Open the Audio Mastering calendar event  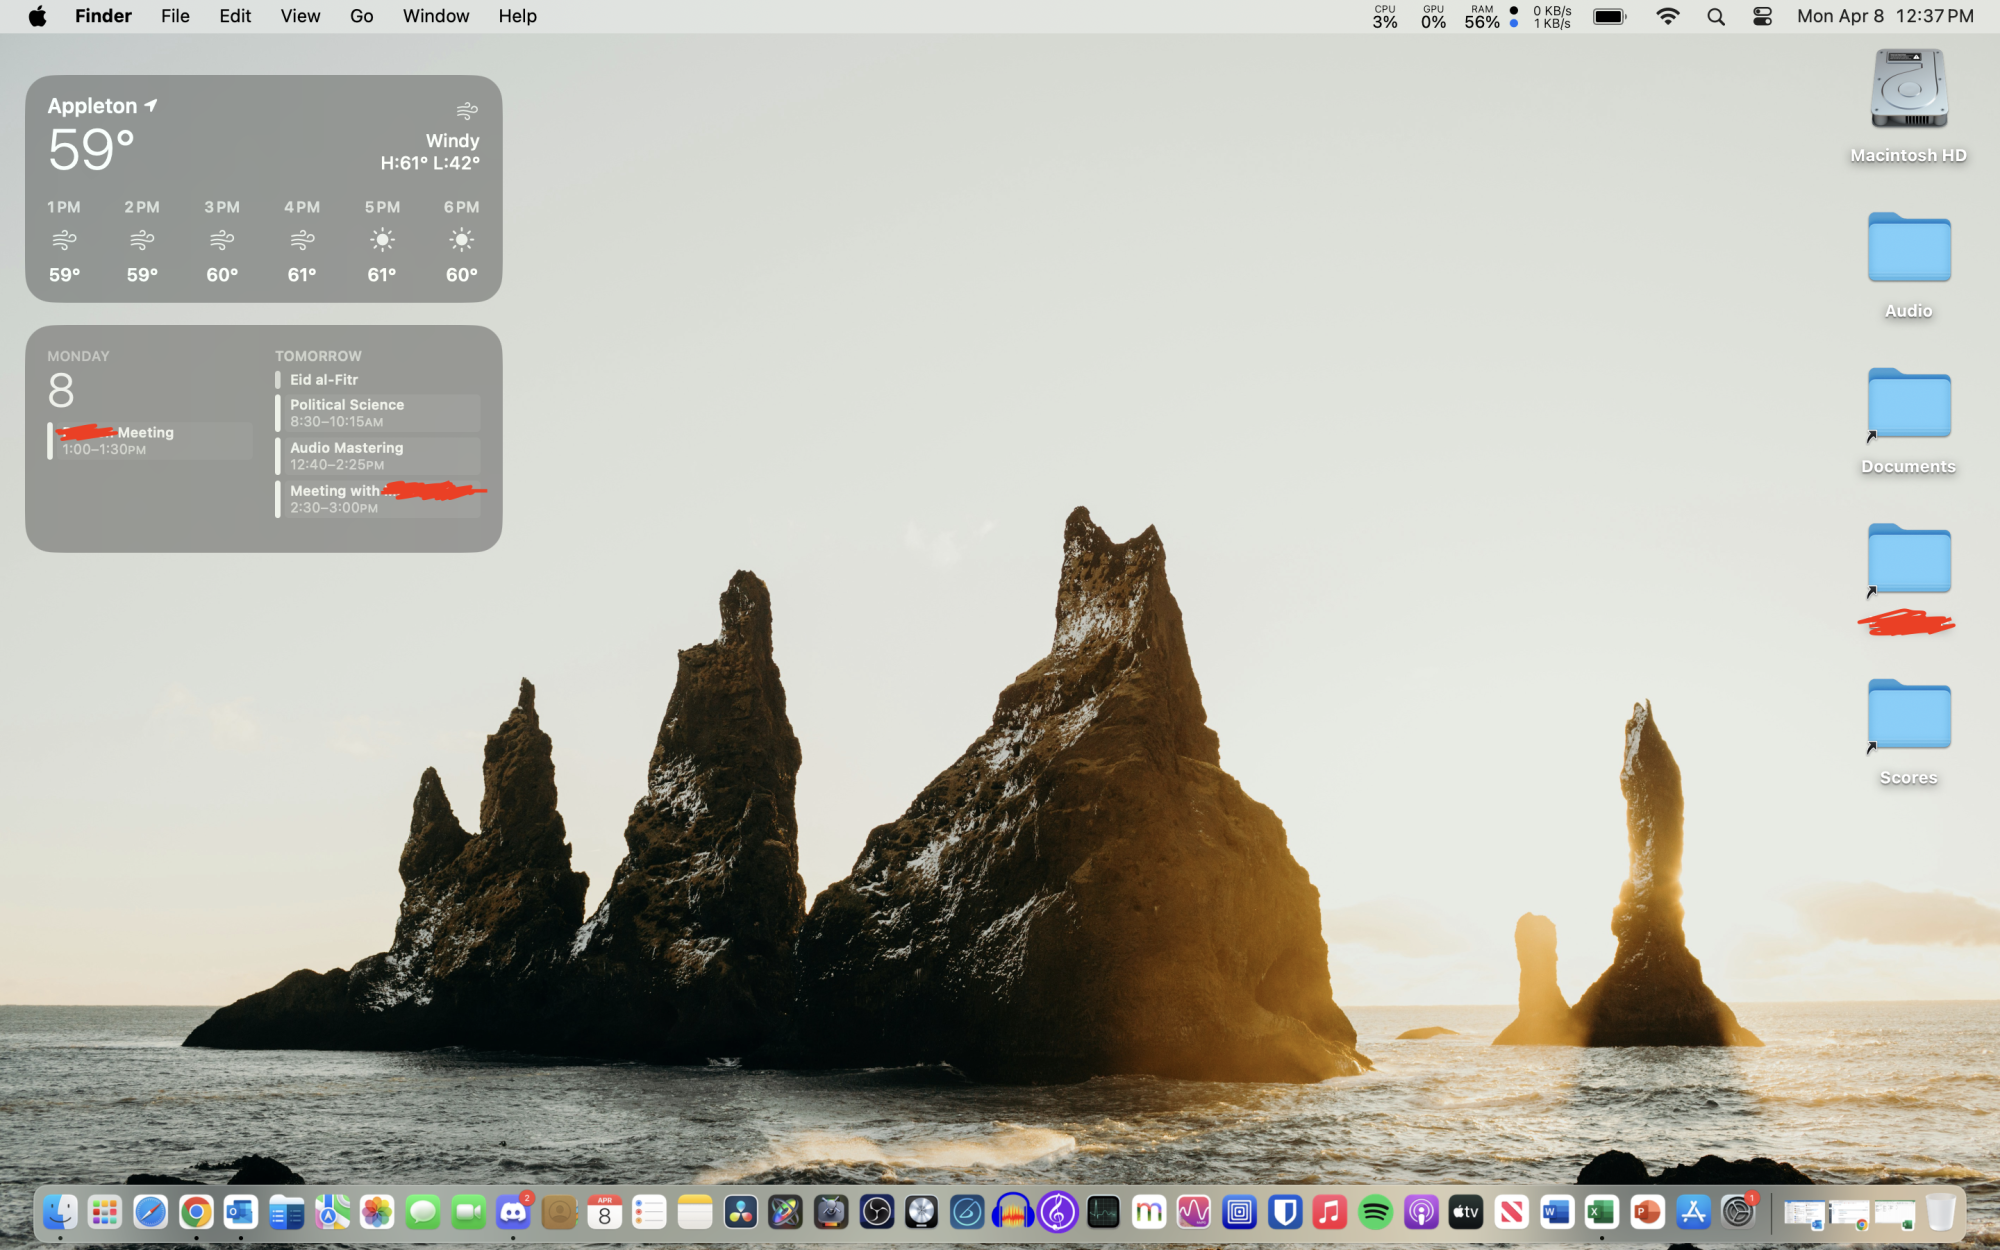(378, 456)
